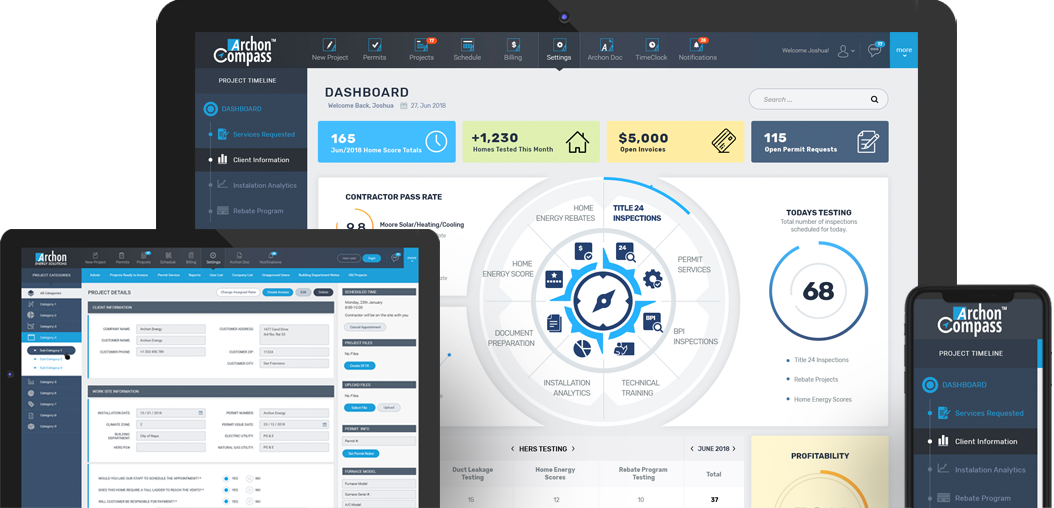Go to previous HERS Testing view
1054x508 pixels.
512,449
